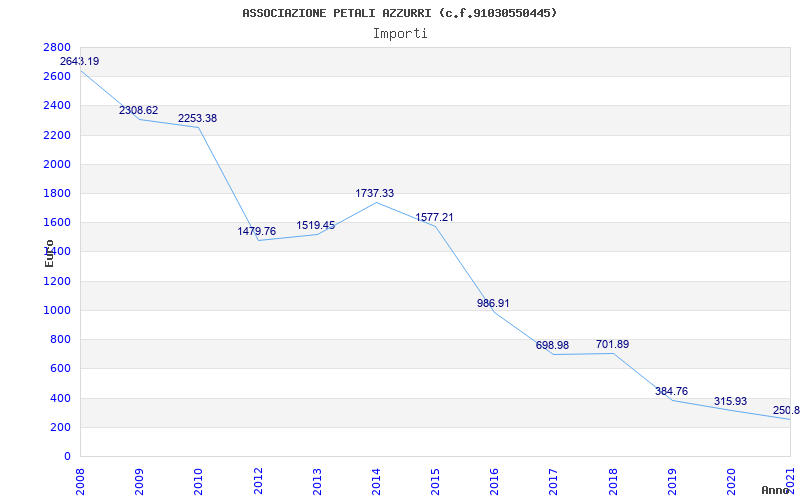Select the 2308.62 data label
The width and height of the screenshot is (800, 500).
click(x=139, y=110)
